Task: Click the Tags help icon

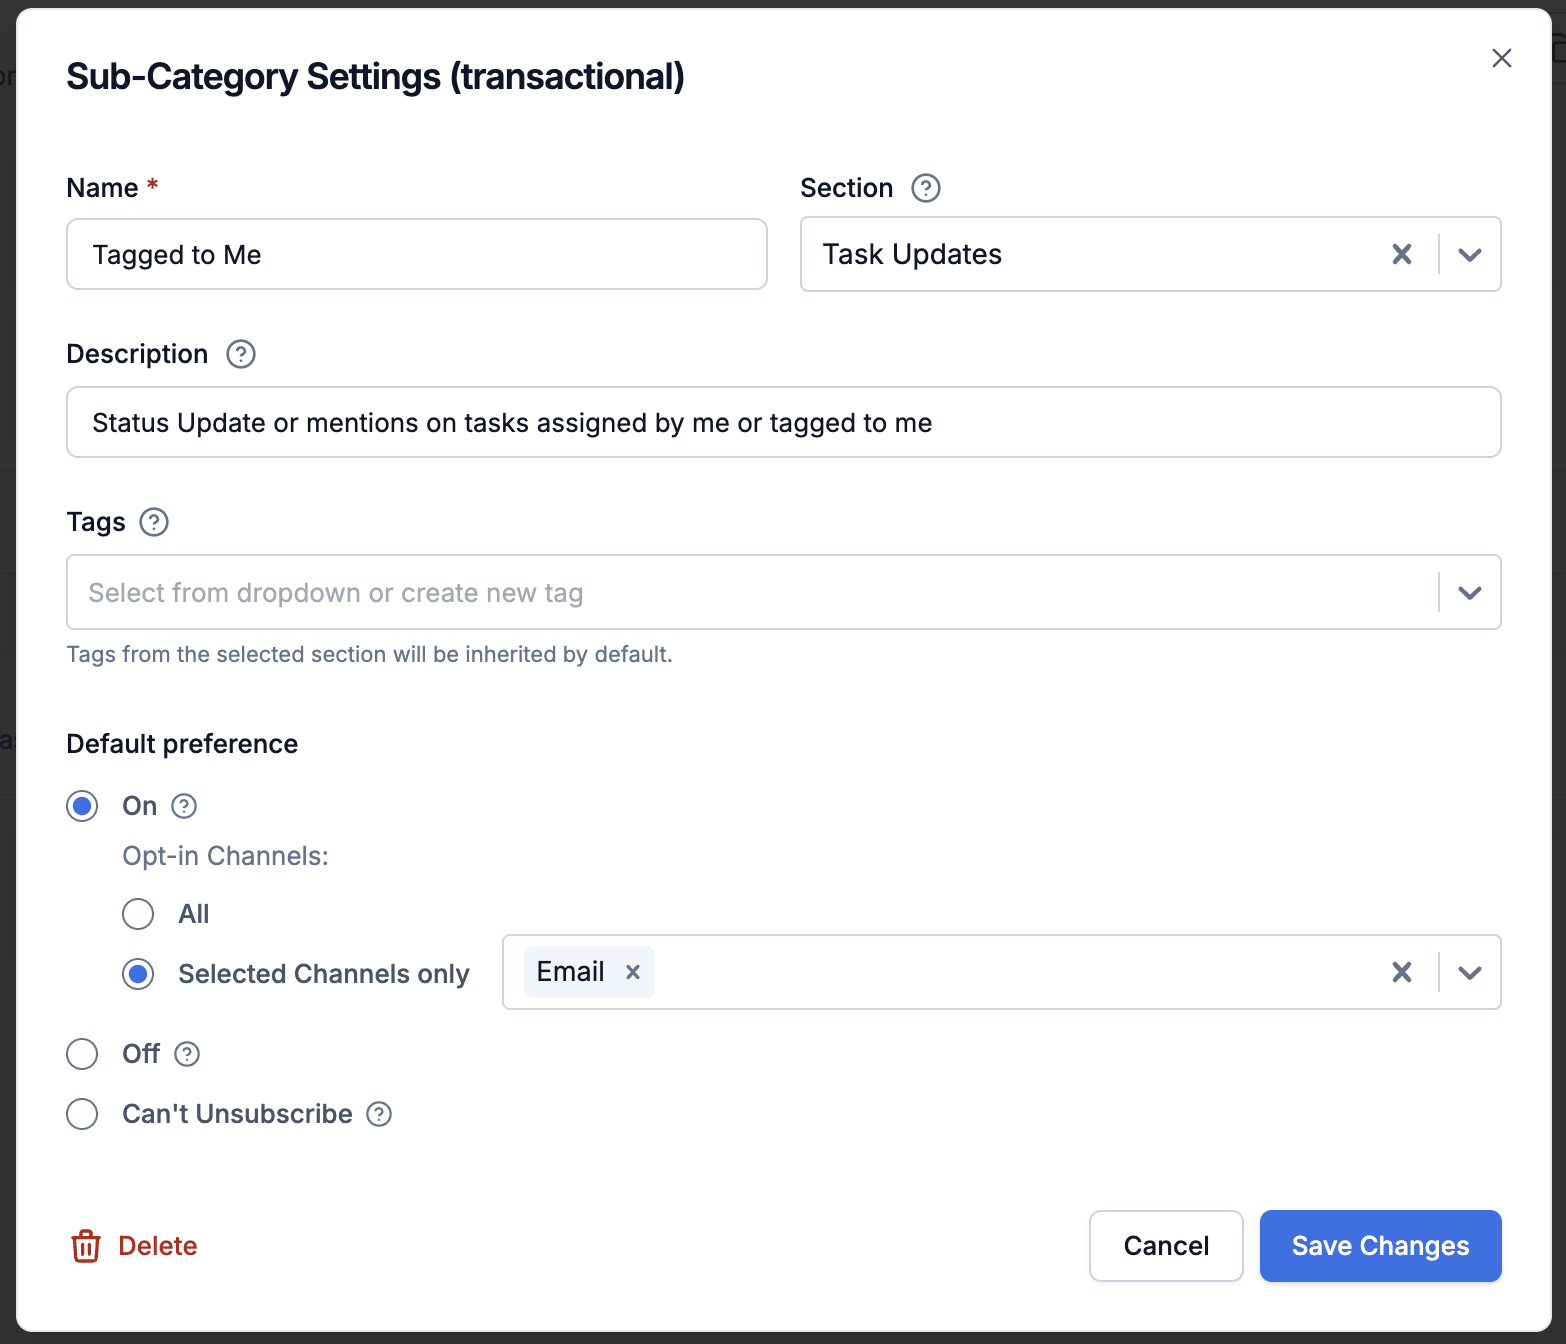Action: 153,522
